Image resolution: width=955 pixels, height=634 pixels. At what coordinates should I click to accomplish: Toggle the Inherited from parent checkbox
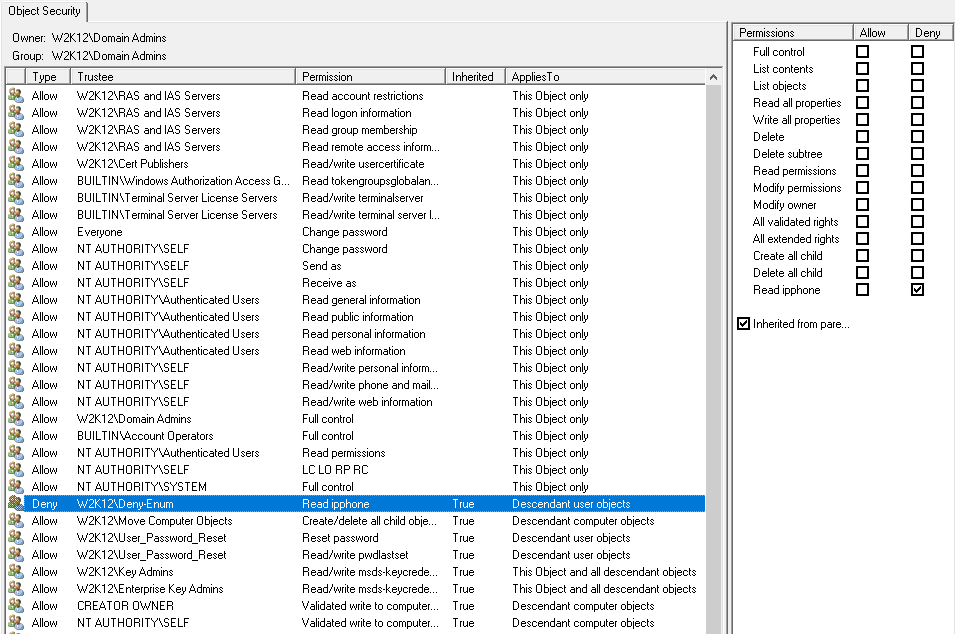pos(743,324)
